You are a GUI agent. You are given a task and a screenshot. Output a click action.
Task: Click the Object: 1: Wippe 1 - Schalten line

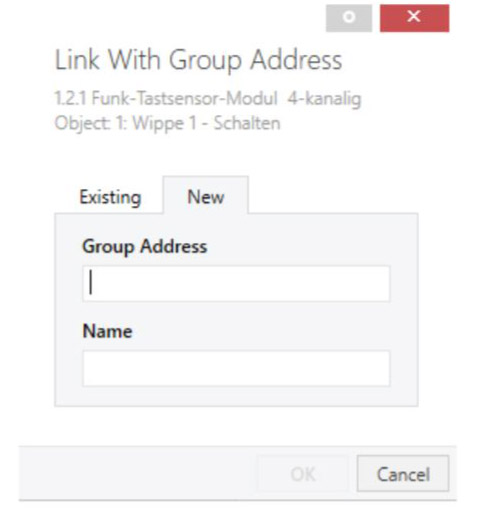pos(167,123)
